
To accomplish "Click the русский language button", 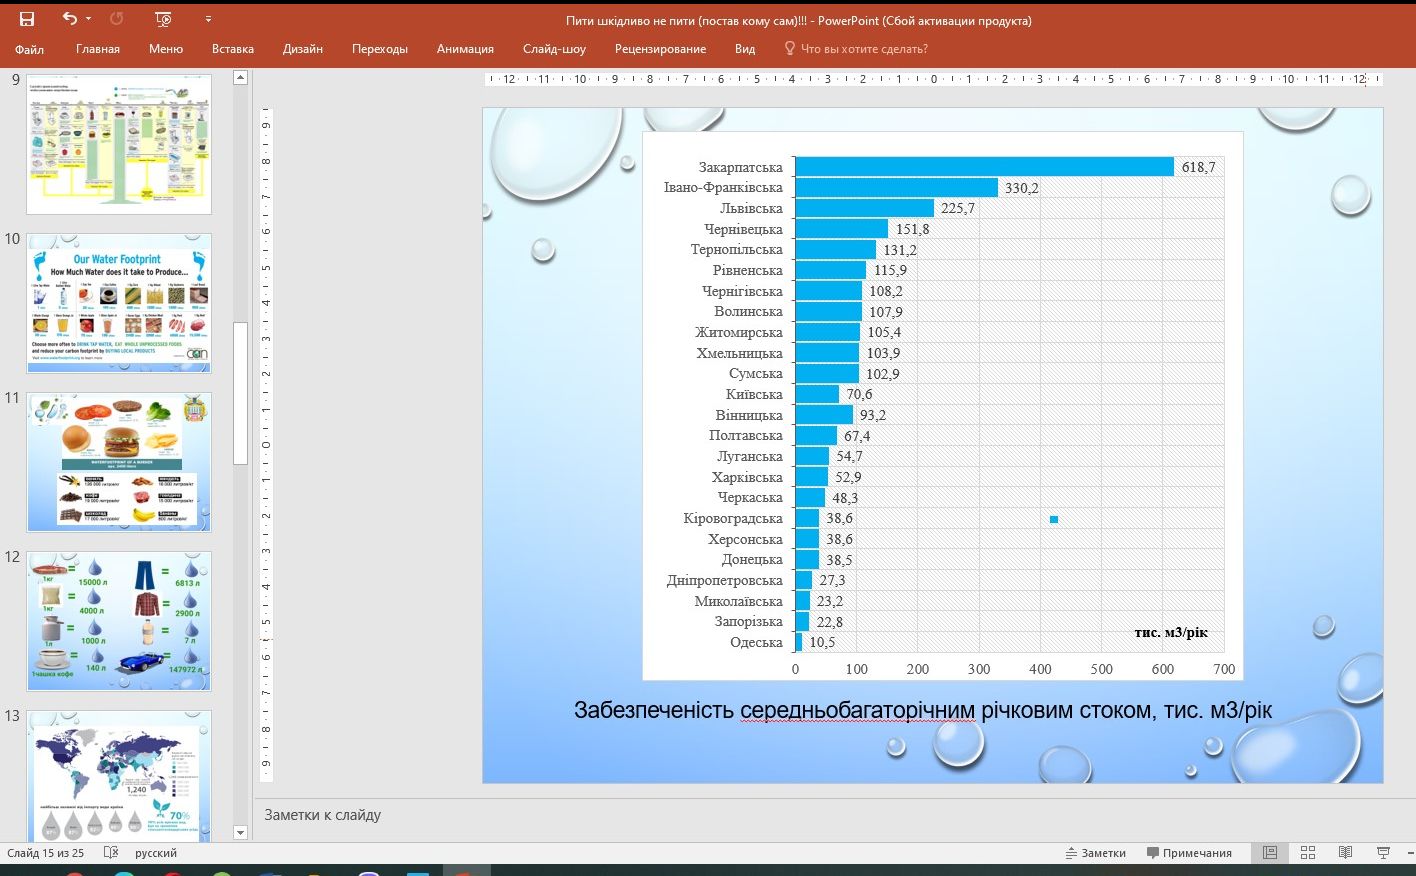I will point(156,853).
